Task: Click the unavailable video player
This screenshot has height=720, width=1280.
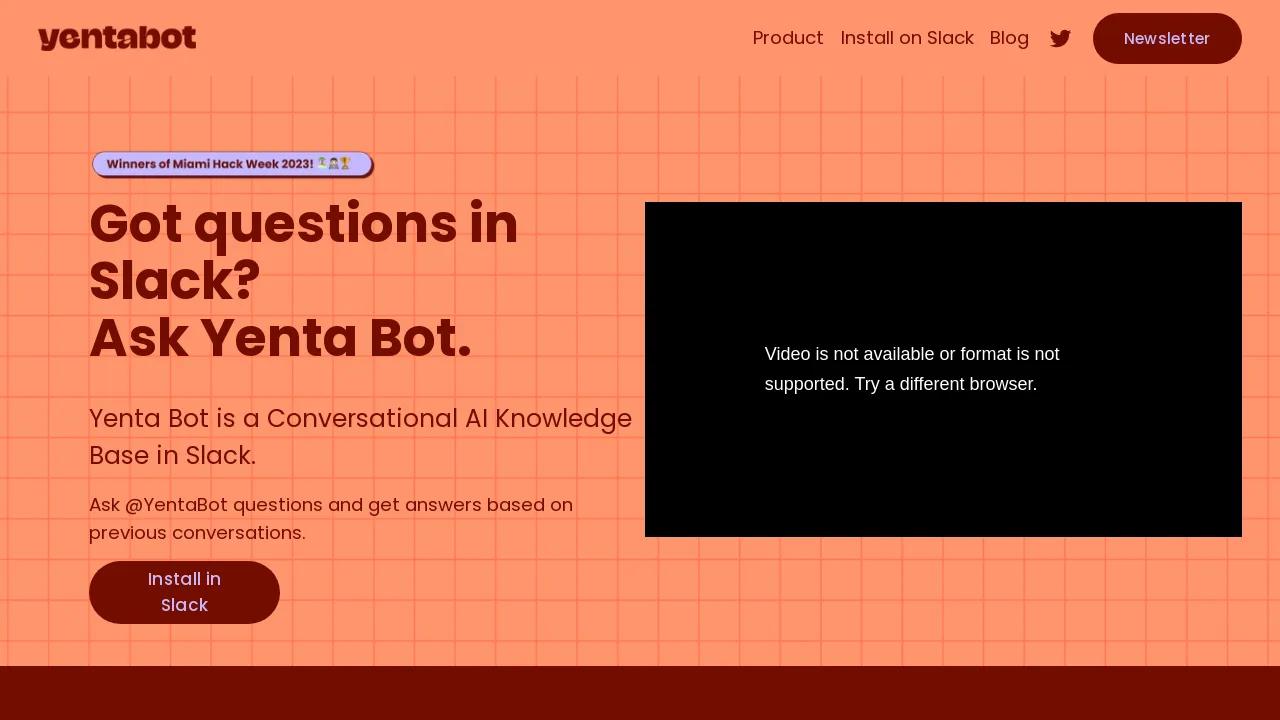Action: coord(943,369)
